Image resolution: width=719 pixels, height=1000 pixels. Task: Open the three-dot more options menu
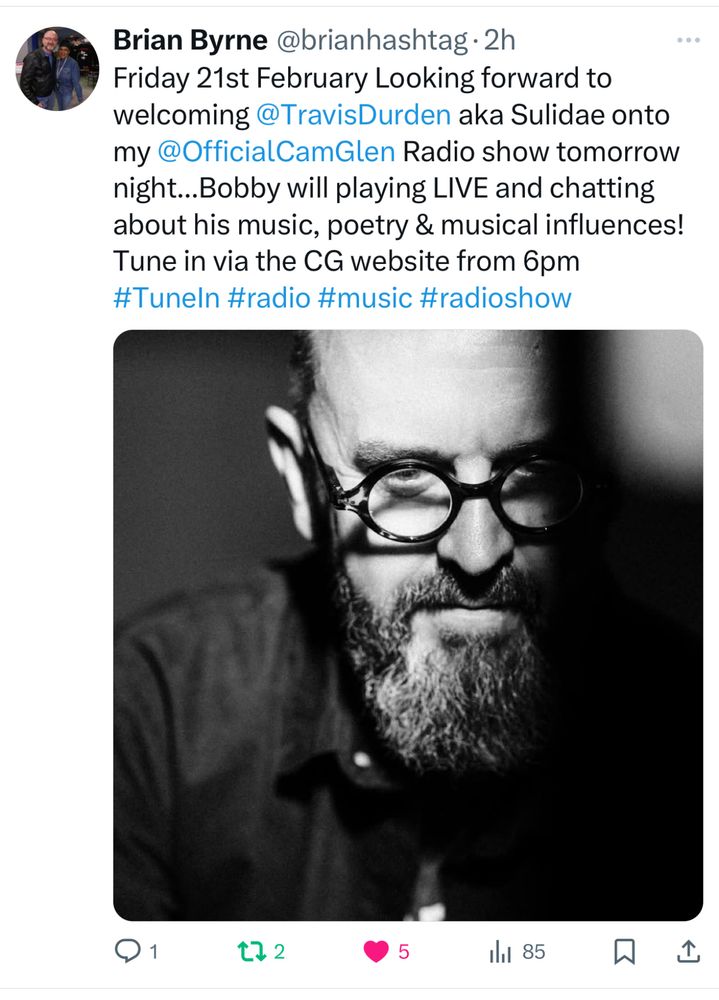click(x=688, y=40)
